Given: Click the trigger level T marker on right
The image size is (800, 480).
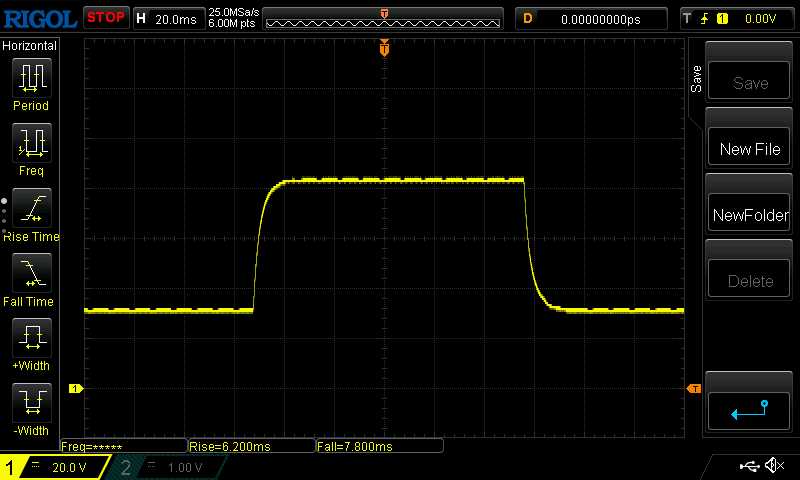Looking at the screenshot, I should pos(694,389).
